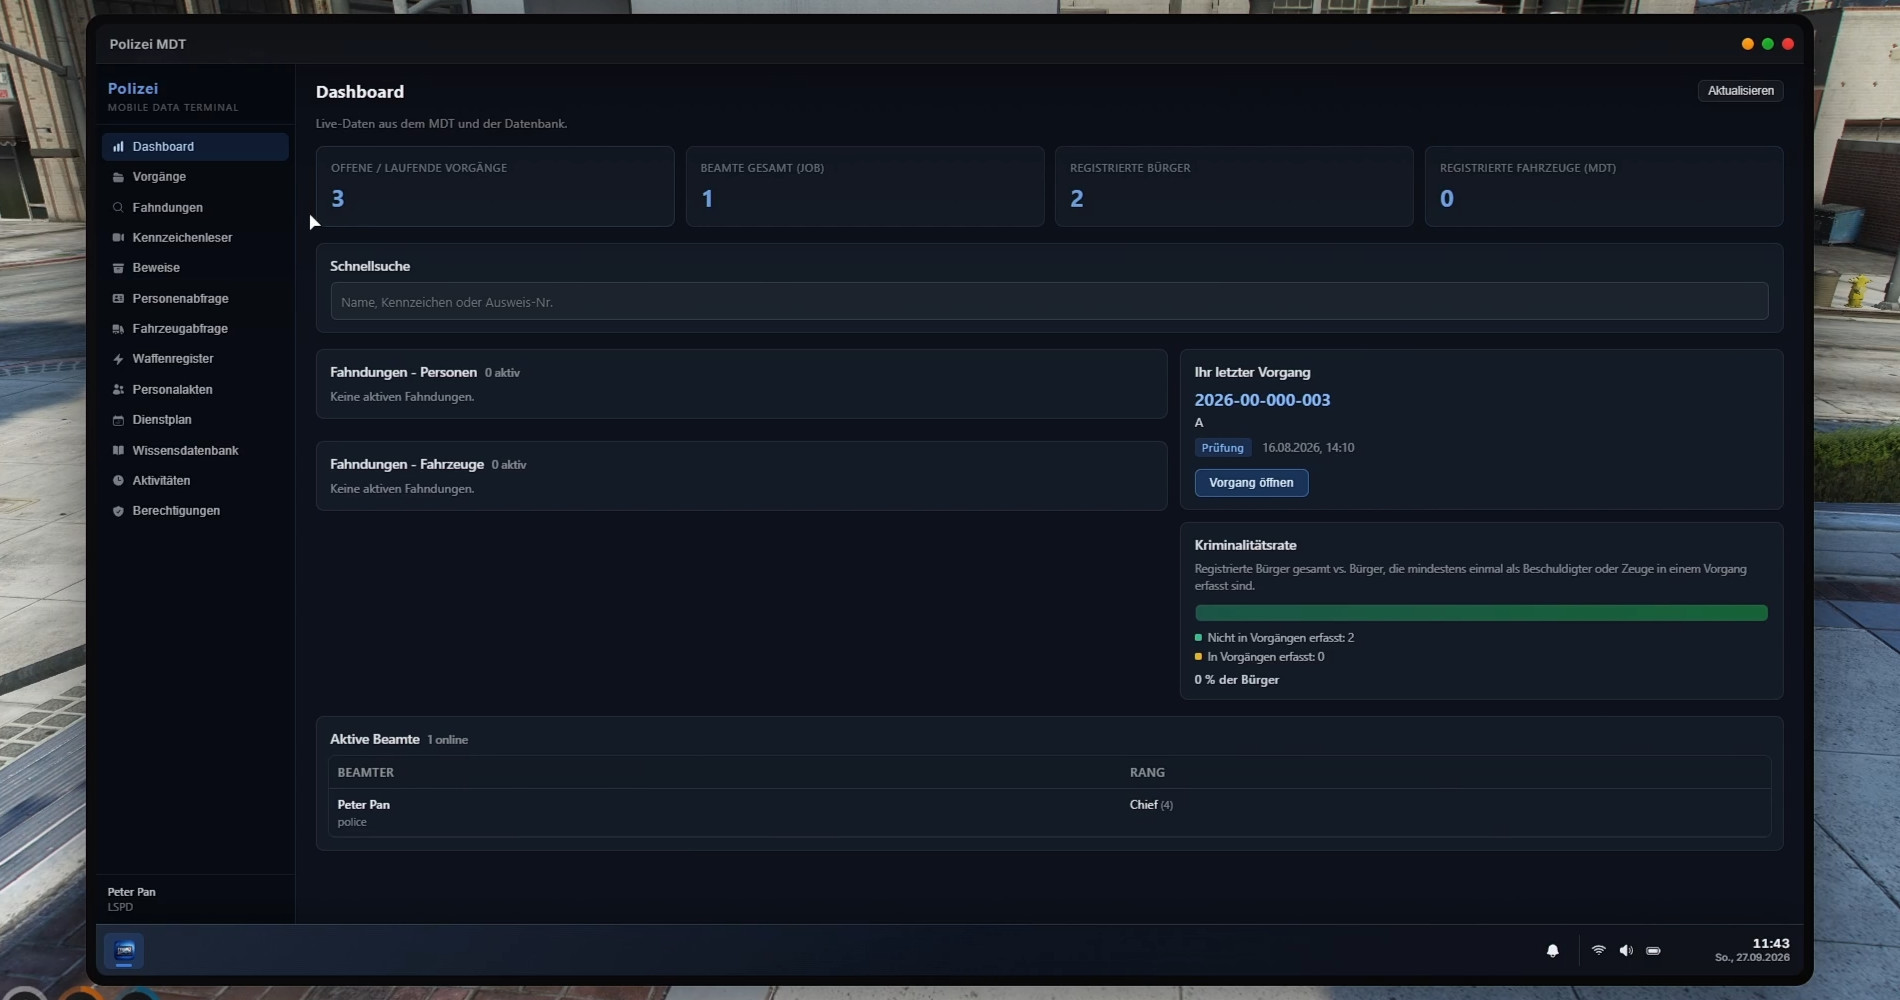Click the battery icon in system tray
The image size is (1900, 1000).
pos(1653,951)
